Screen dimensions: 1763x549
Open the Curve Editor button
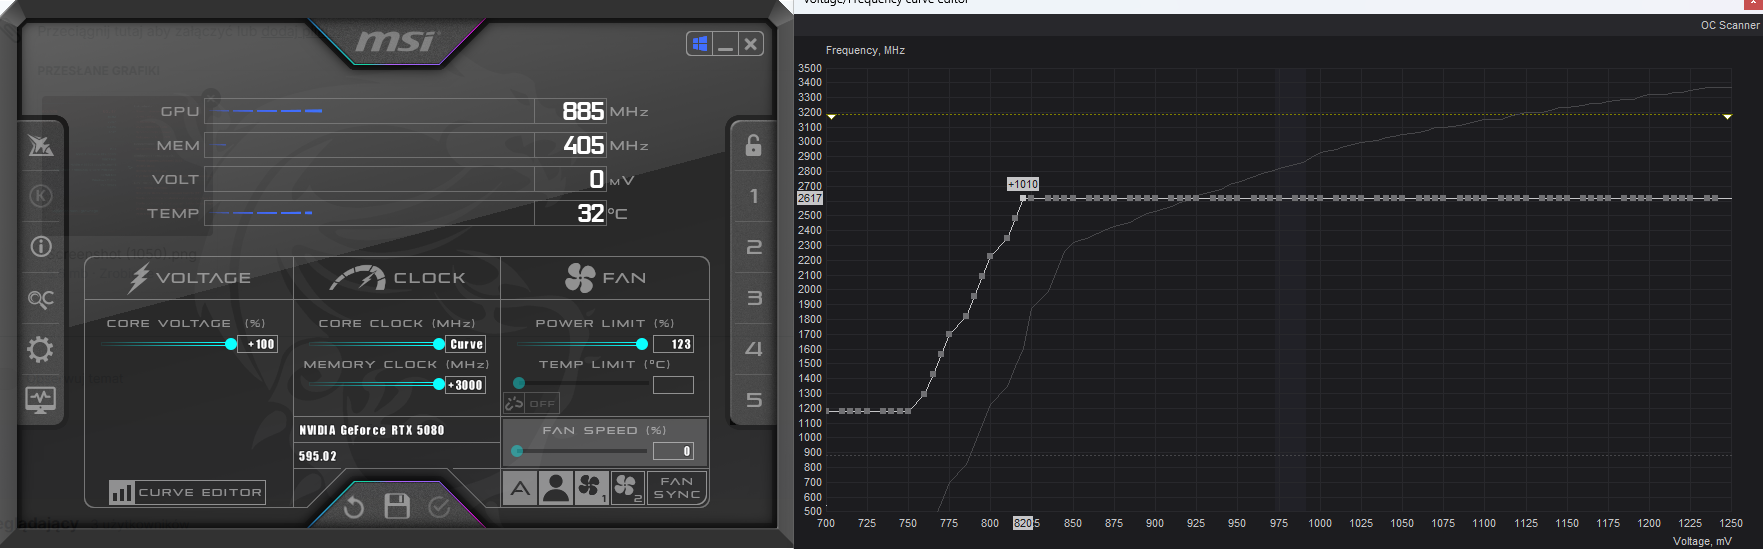(188, 492)
